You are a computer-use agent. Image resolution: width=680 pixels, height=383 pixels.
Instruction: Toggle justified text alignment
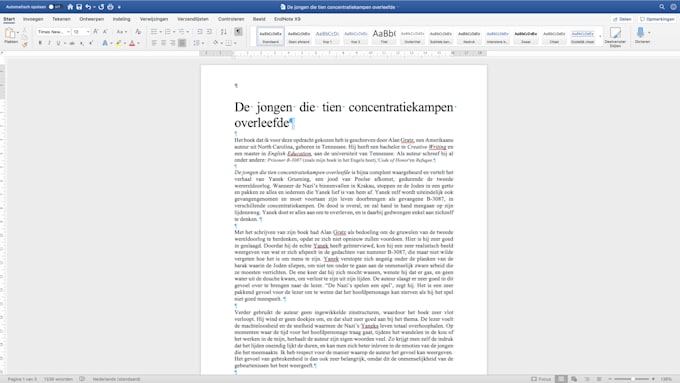(x=182, y=43)
